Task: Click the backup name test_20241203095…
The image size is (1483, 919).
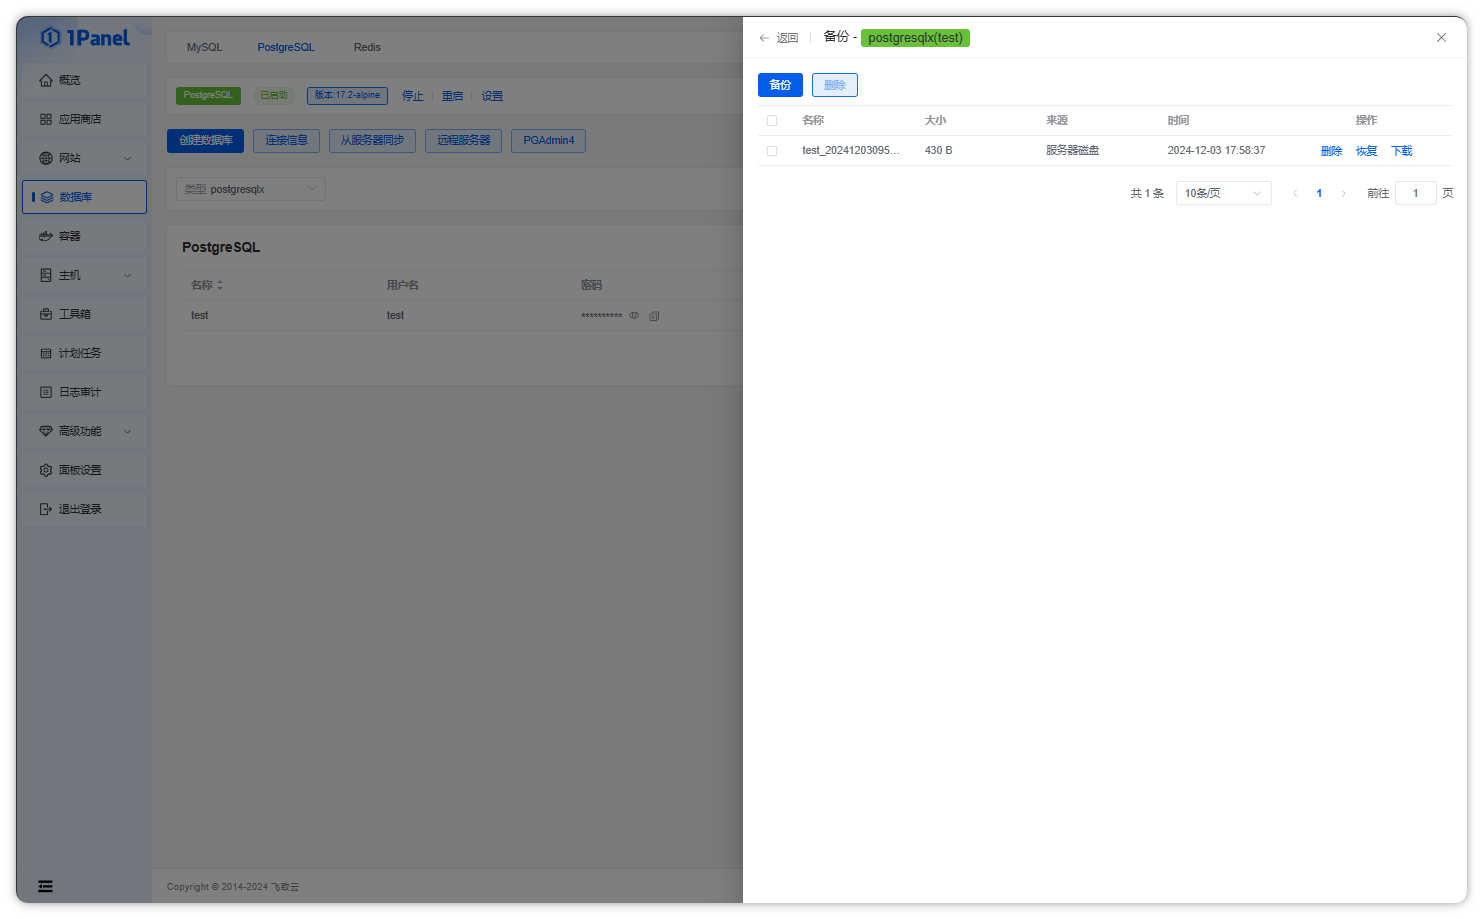Action: pyautogui.click(x=851, y=151)
